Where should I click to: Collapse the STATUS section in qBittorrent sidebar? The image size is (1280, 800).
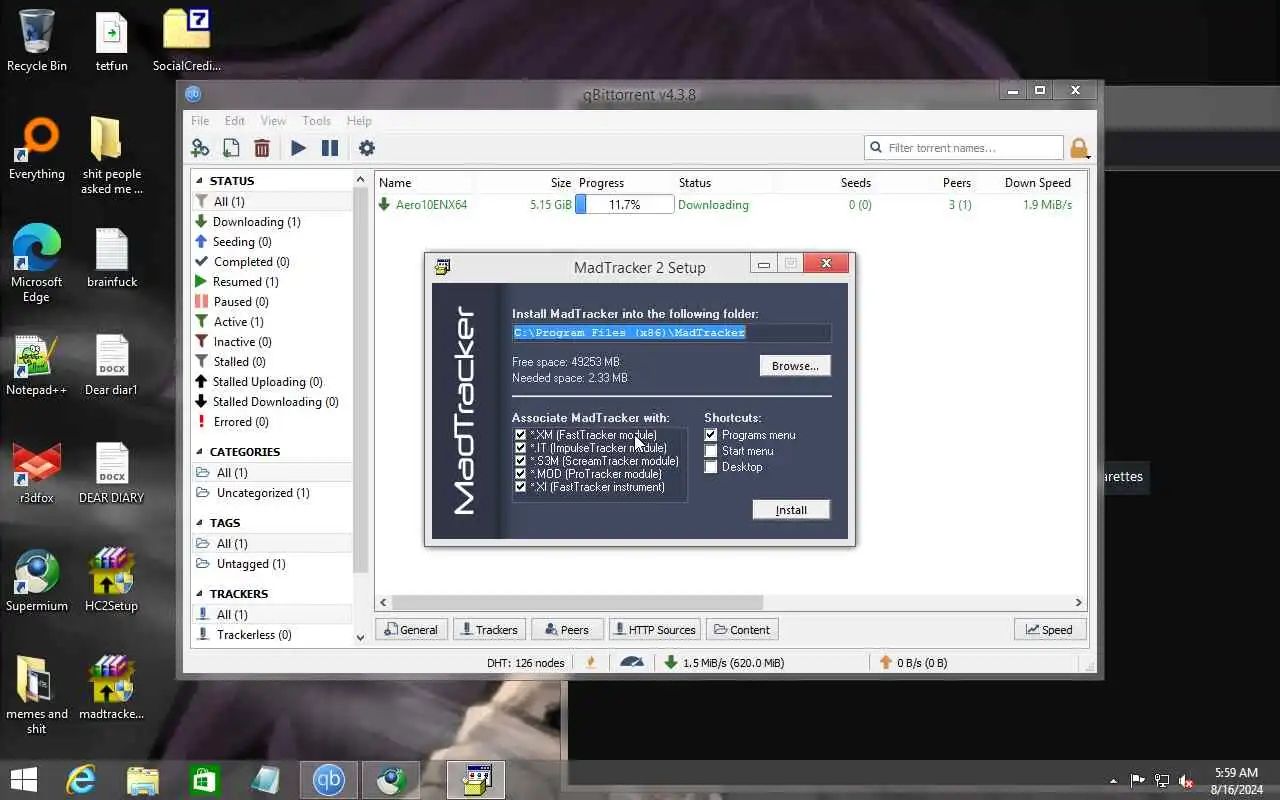(x=200, y=181)
